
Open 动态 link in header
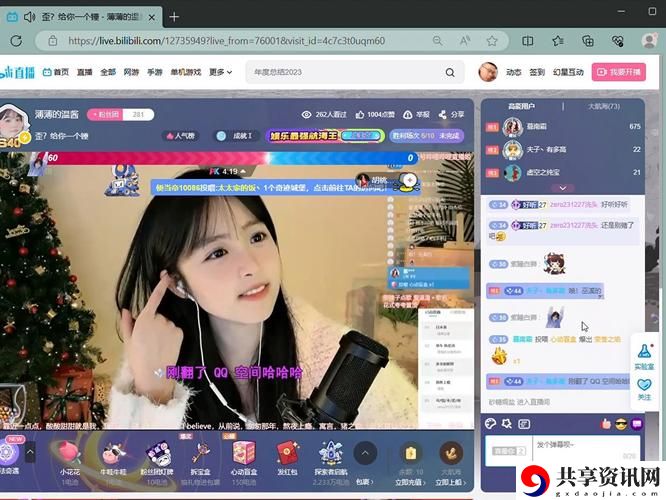point(513,72)
